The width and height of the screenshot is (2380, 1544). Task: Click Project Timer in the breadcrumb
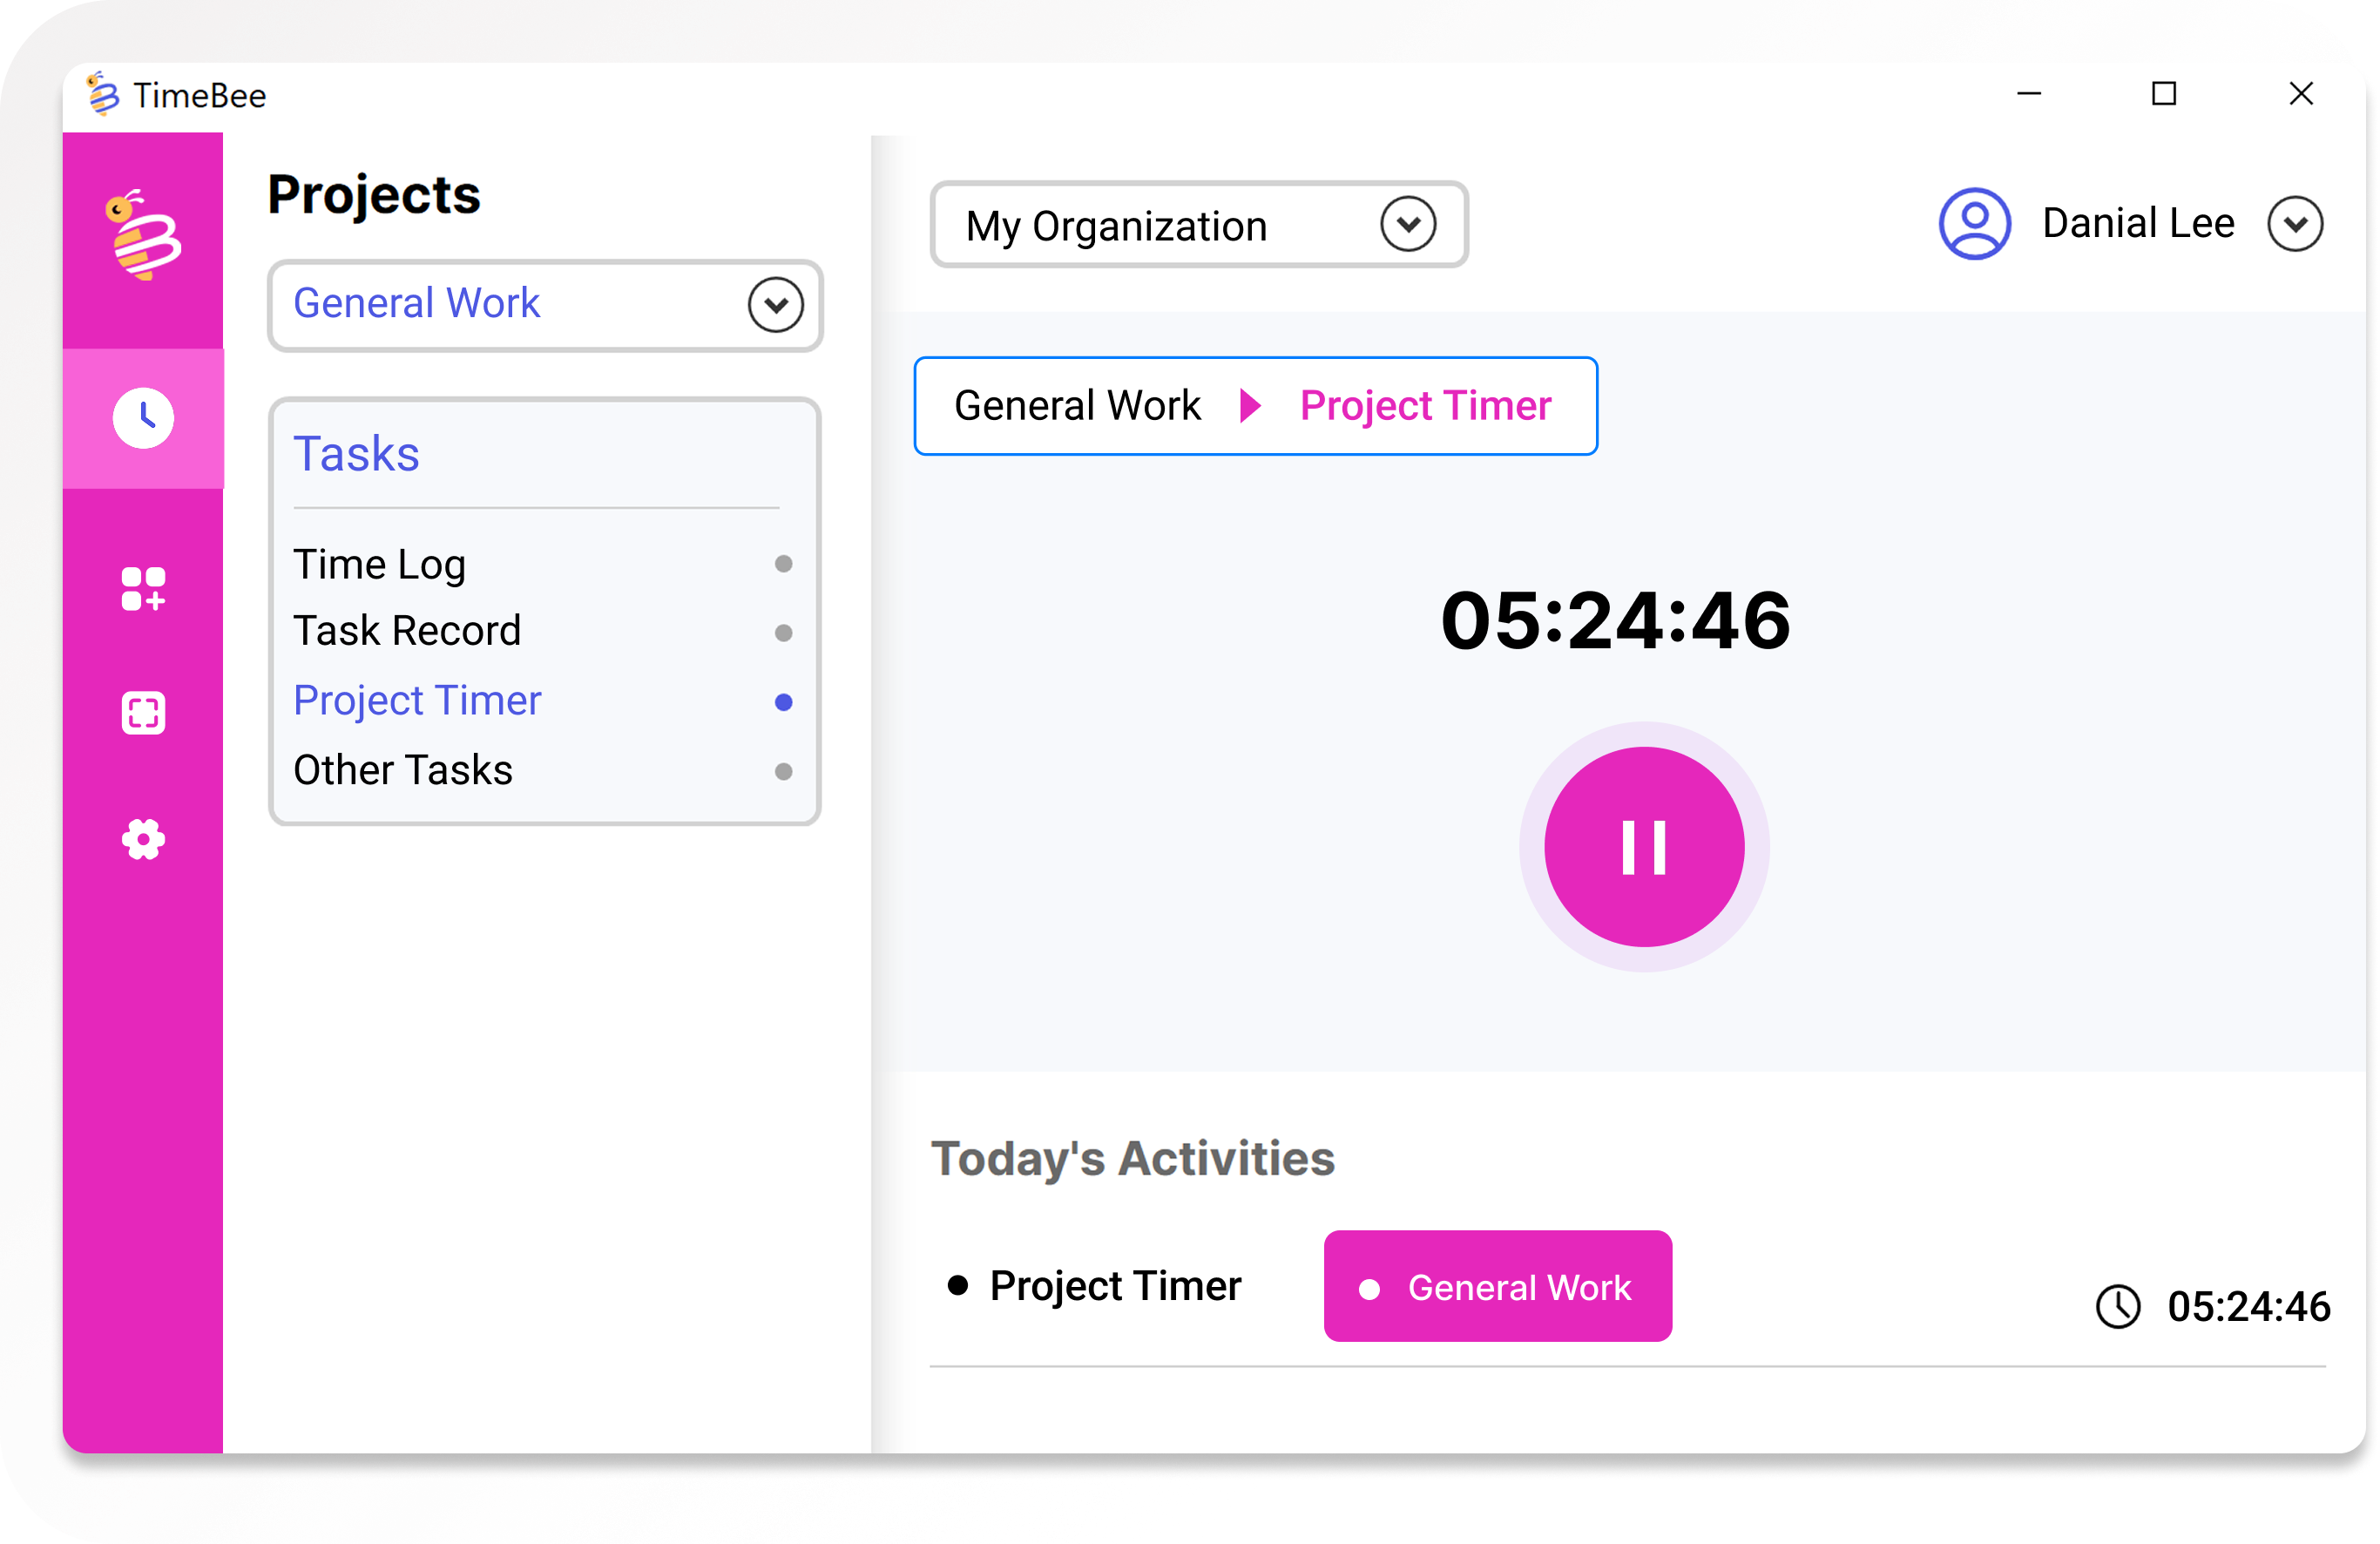(x=1425, y=406)
